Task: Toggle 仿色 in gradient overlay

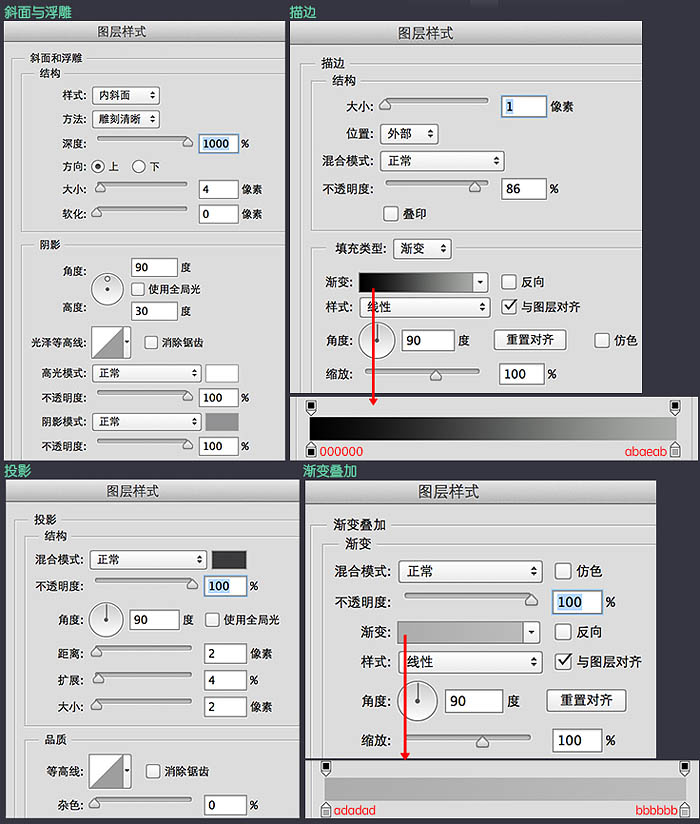Action: [563, 571]
